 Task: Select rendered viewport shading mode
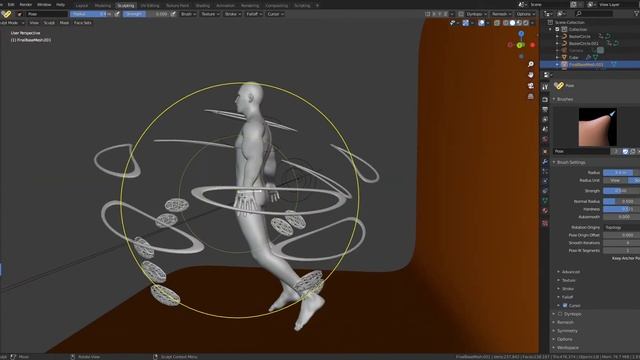(x=526, y=23)
